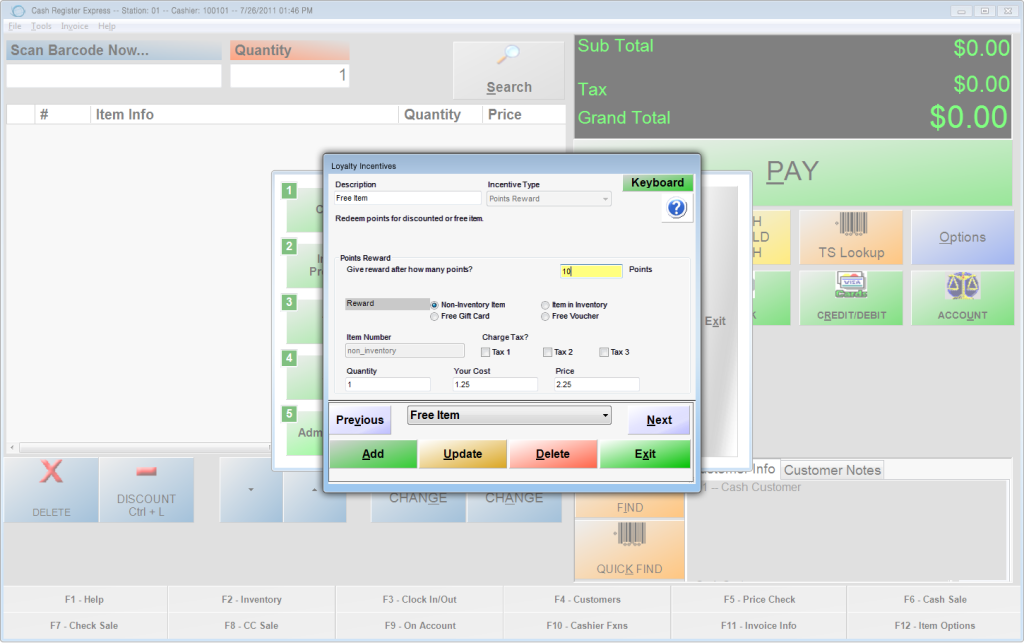Click Next incentive button
The height and width of the screenshot is (643, 1024).
point(659,420)
